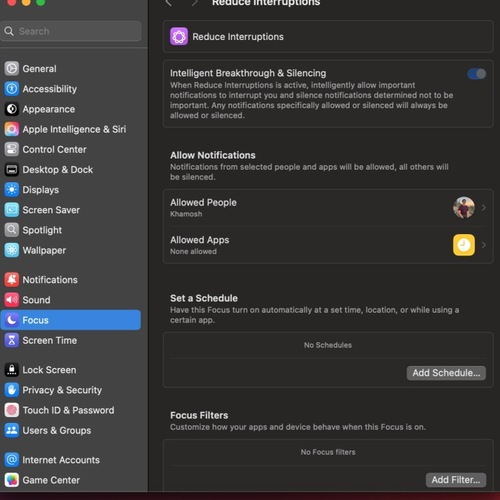Viewport: 500px width, 500px height.
Task: Click the Sound speaker icon
Action: pos(12,300)
